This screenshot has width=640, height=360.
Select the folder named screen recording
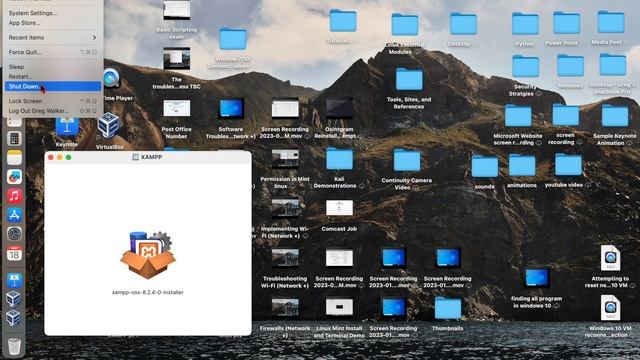click(x=565, y=115)
